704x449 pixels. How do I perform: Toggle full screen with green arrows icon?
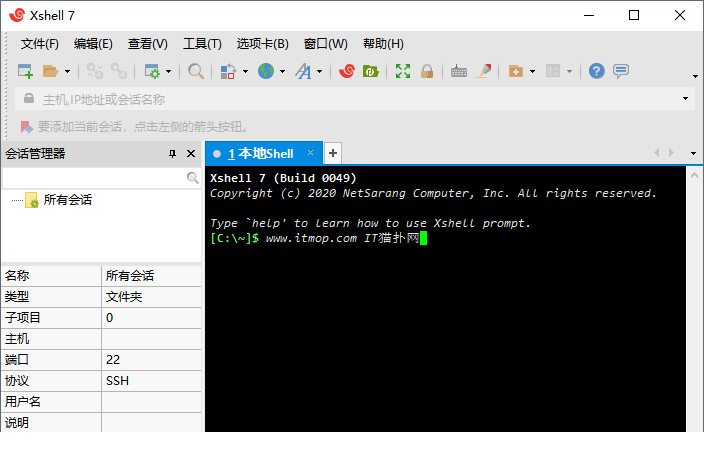tap(403, 71)
